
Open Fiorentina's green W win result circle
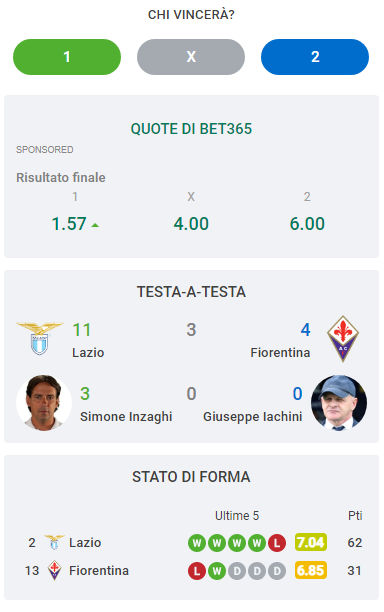[217, 571]
